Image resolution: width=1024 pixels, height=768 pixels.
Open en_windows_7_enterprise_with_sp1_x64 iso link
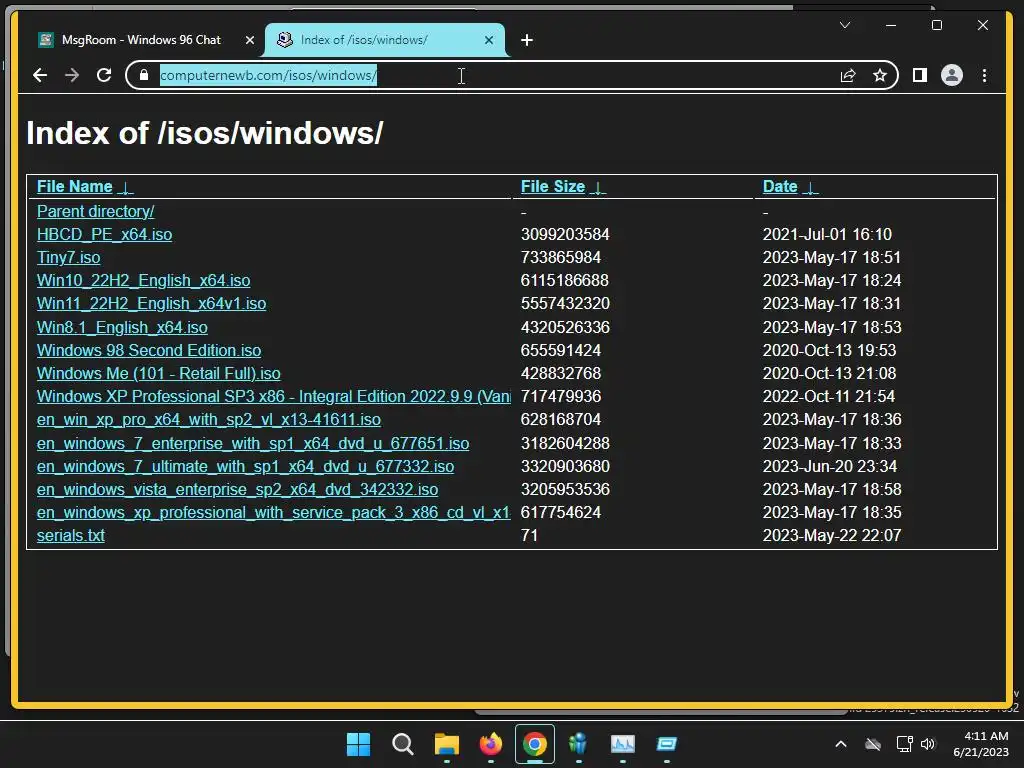click(x=253, y=443)
